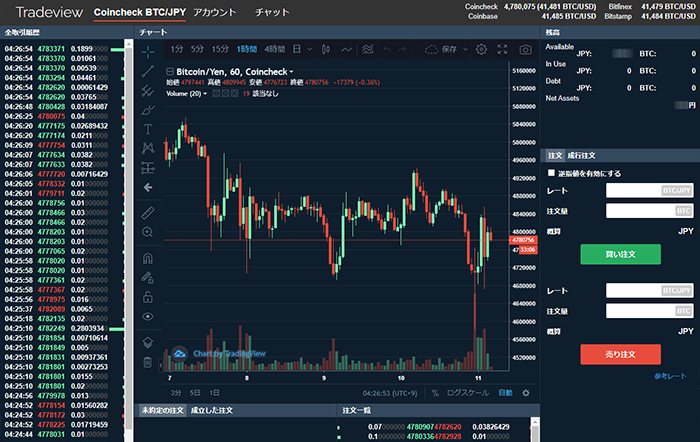The height and width of the screenshot is (442, 700).
Task: Toggle 自動 auto scale
Action: click(x=505, y=393)
